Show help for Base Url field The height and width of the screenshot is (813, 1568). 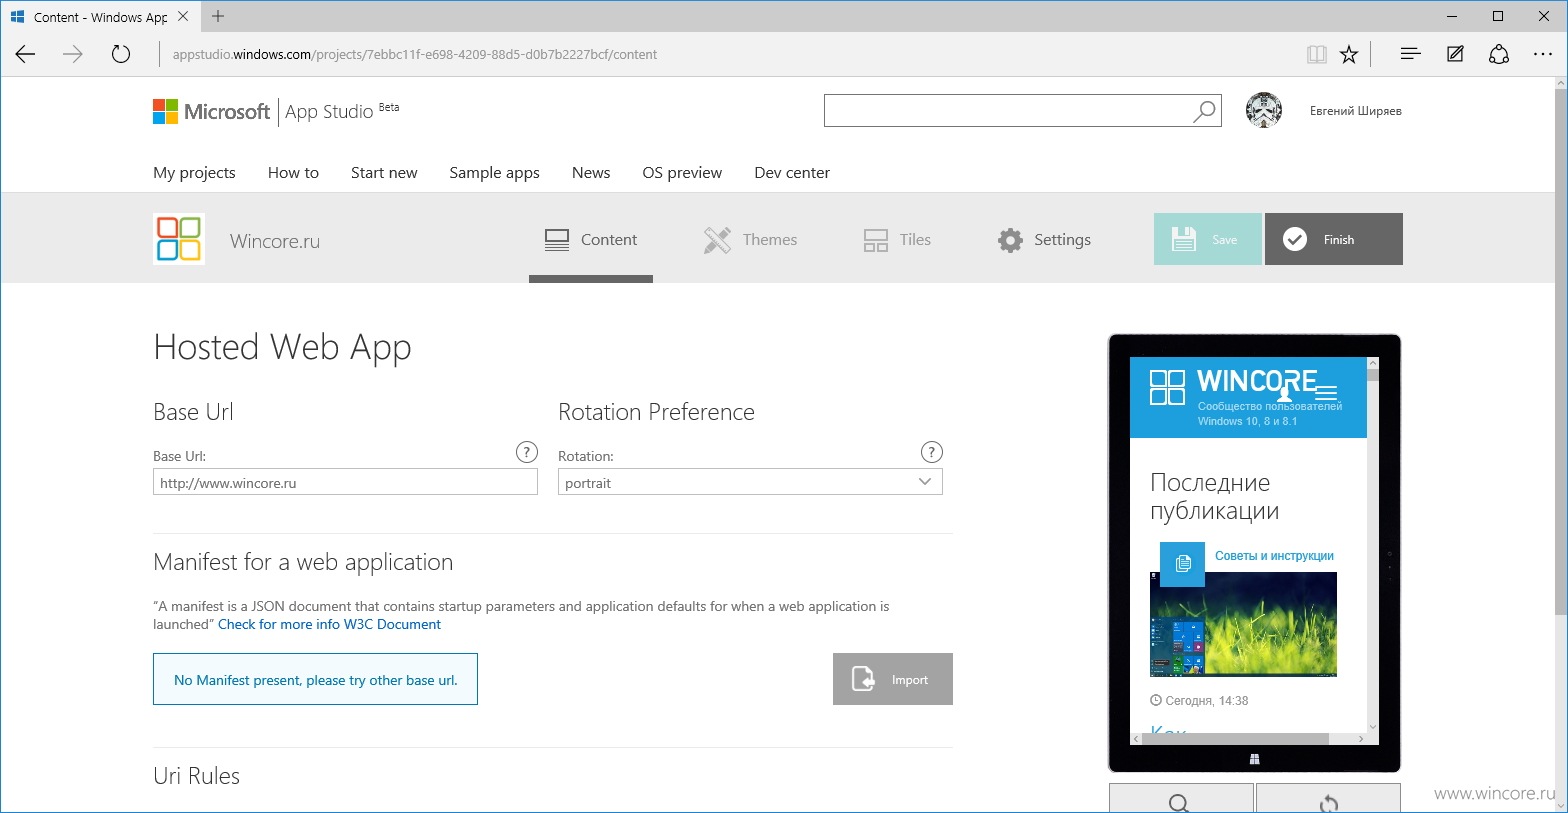pos(527,452)
